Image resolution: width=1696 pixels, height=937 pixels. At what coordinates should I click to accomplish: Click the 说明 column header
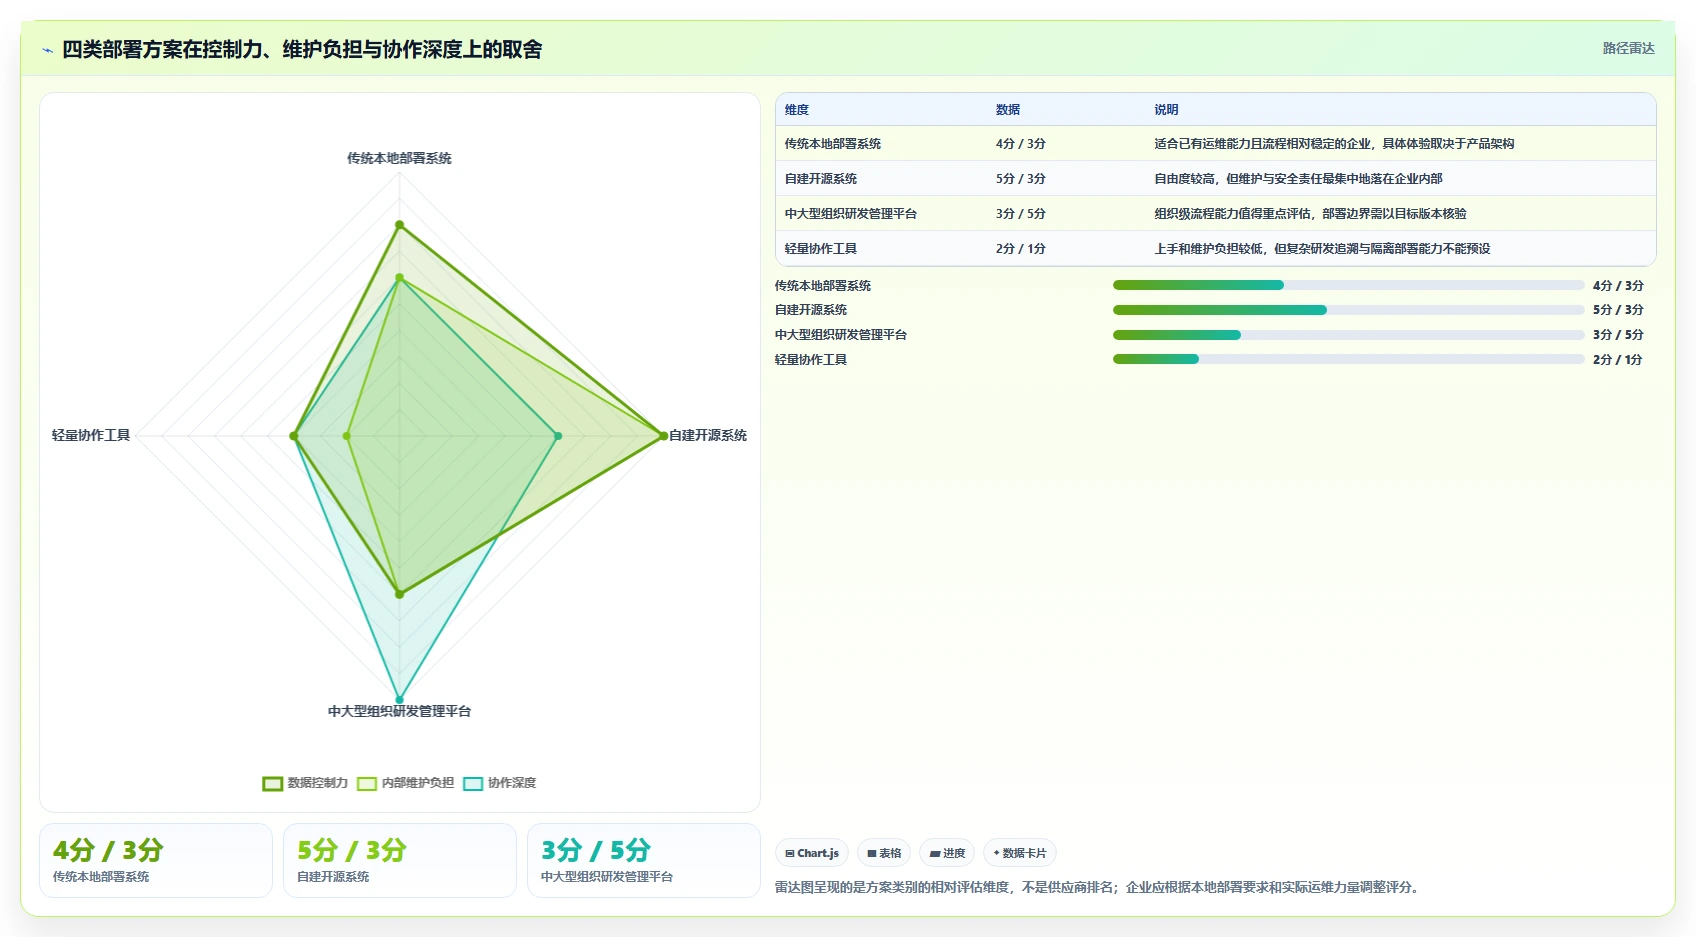[1166, 110]
